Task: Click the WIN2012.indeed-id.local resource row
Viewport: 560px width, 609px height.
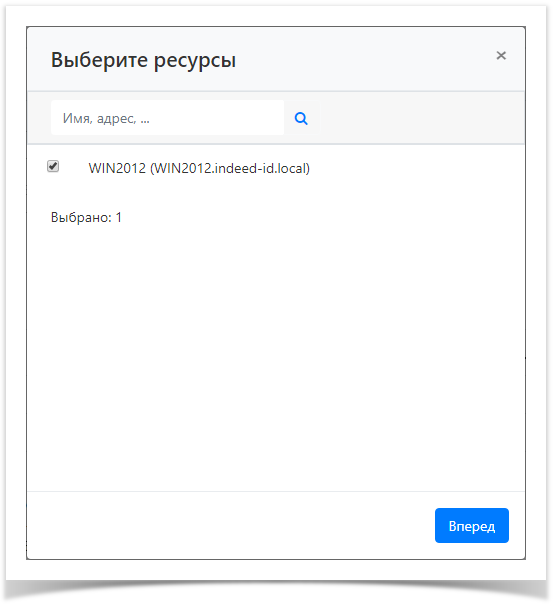Action: [x=276, y=168]
